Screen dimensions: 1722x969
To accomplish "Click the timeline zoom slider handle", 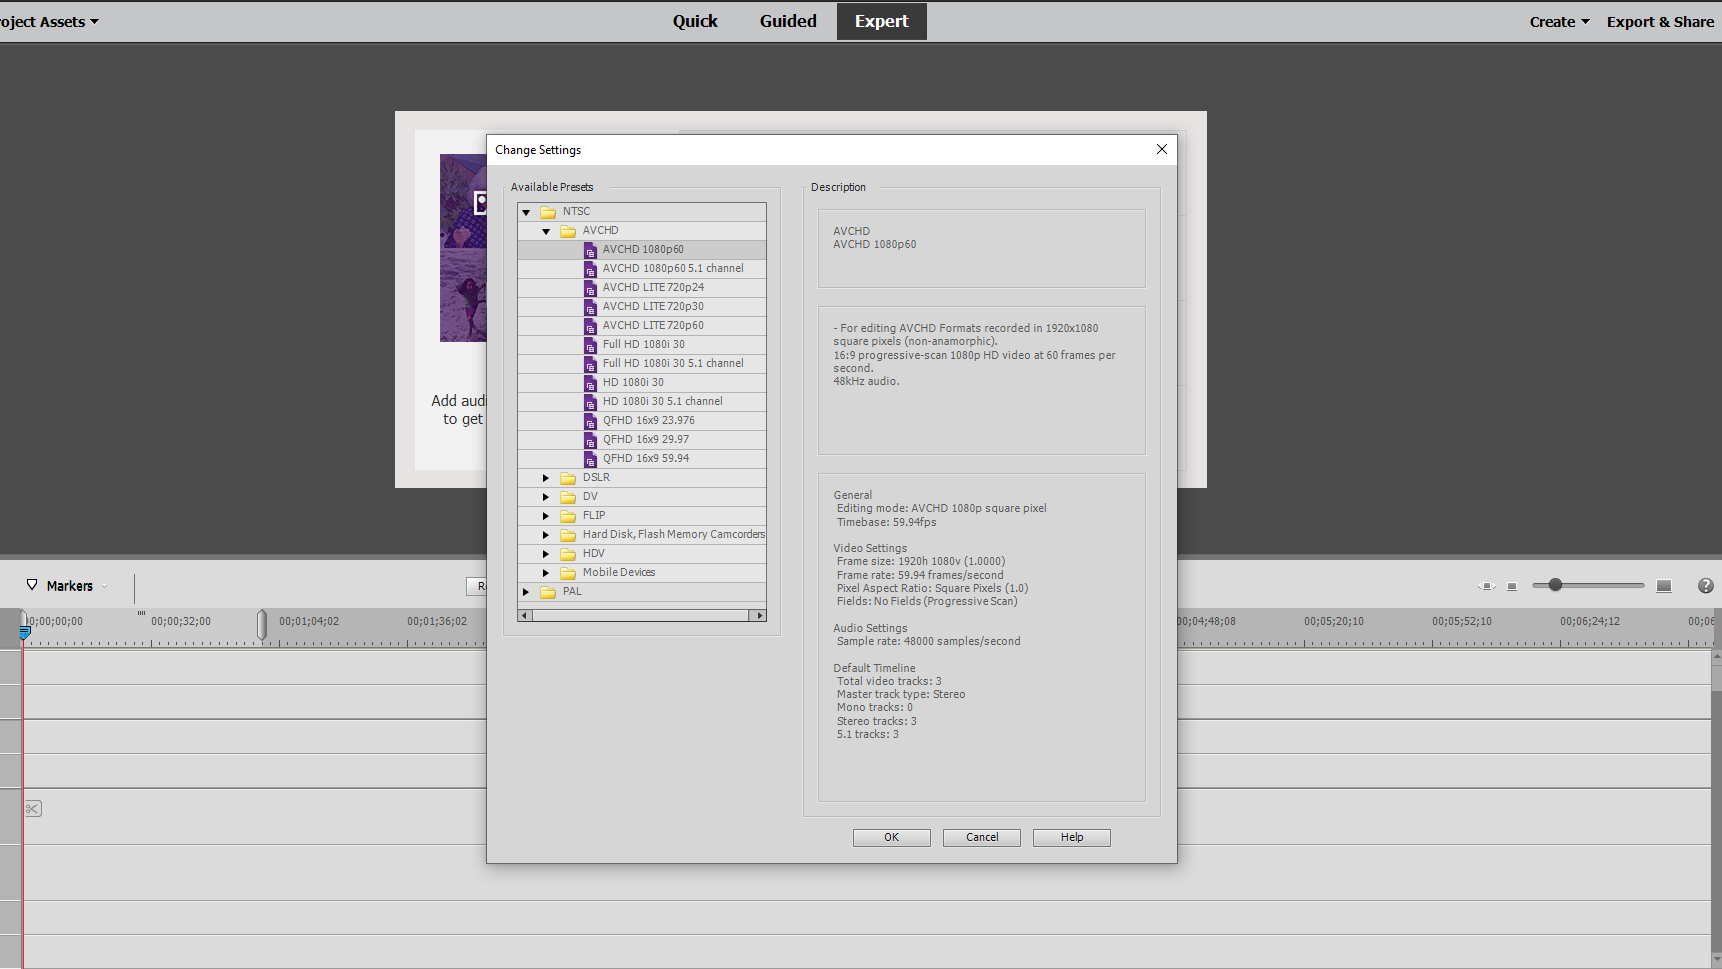I will tap(1554, 585).
